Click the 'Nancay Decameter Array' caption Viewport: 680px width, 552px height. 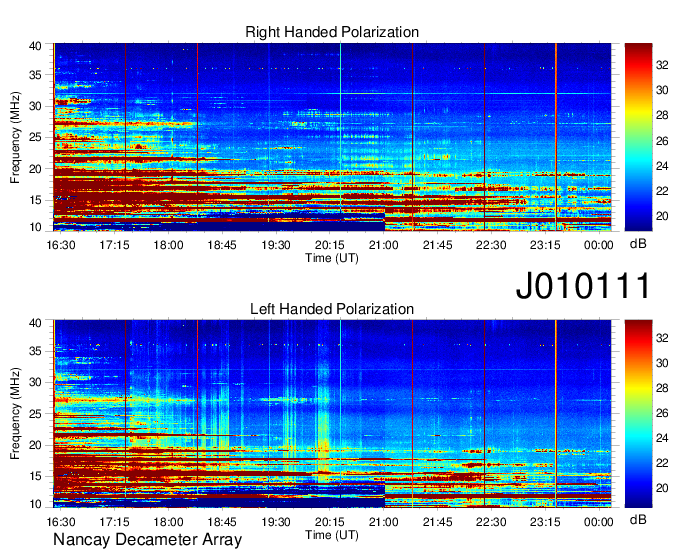[147, 540]
